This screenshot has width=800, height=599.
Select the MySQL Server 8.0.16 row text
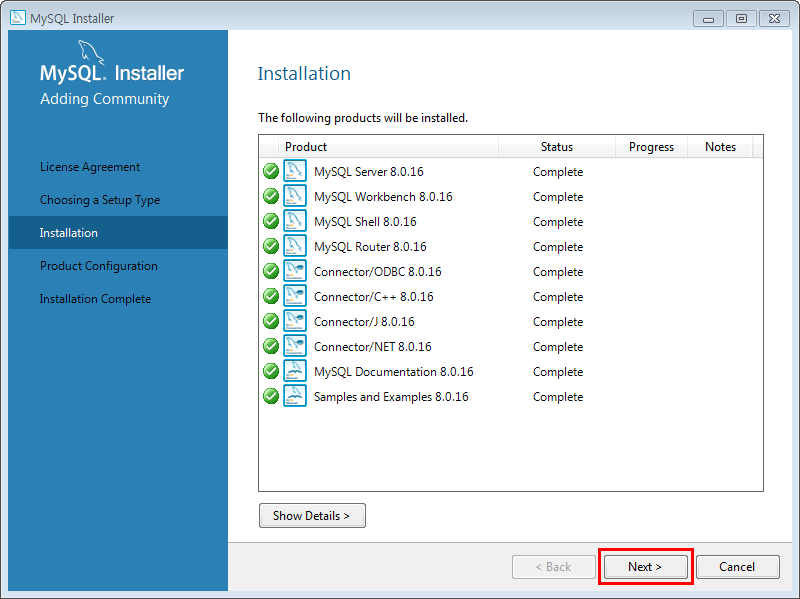(369, 172)
